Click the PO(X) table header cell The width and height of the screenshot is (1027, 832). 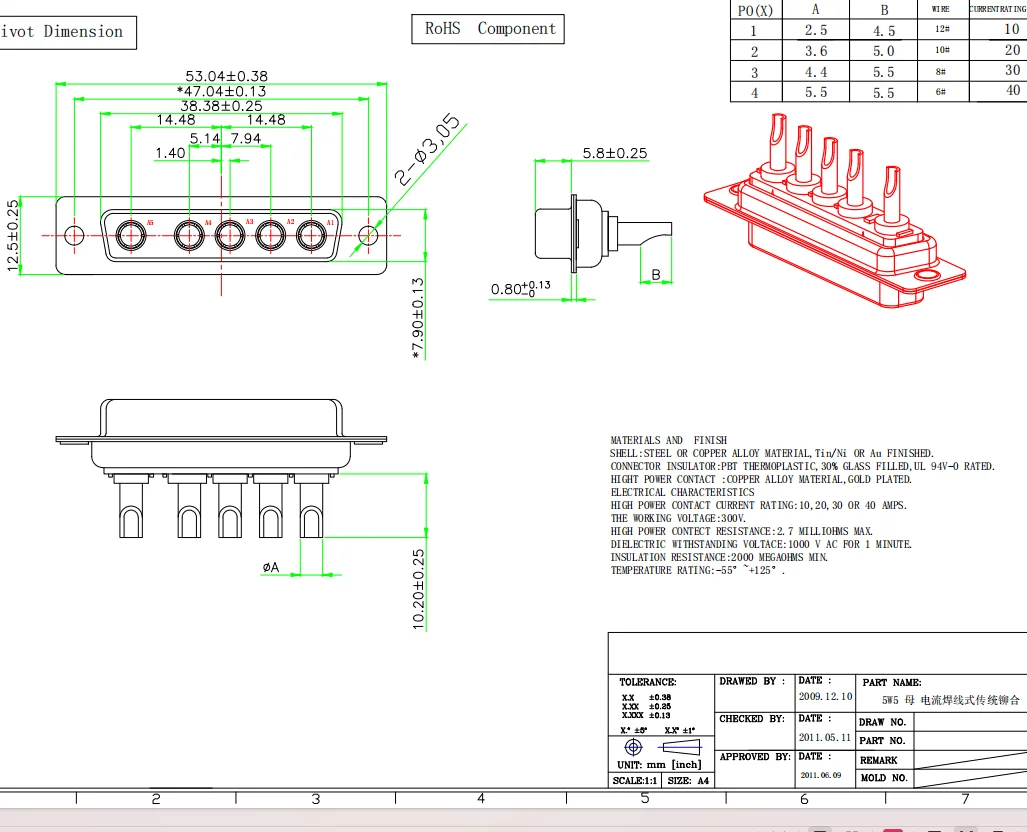pyautogui.click(x=755, y=10)
